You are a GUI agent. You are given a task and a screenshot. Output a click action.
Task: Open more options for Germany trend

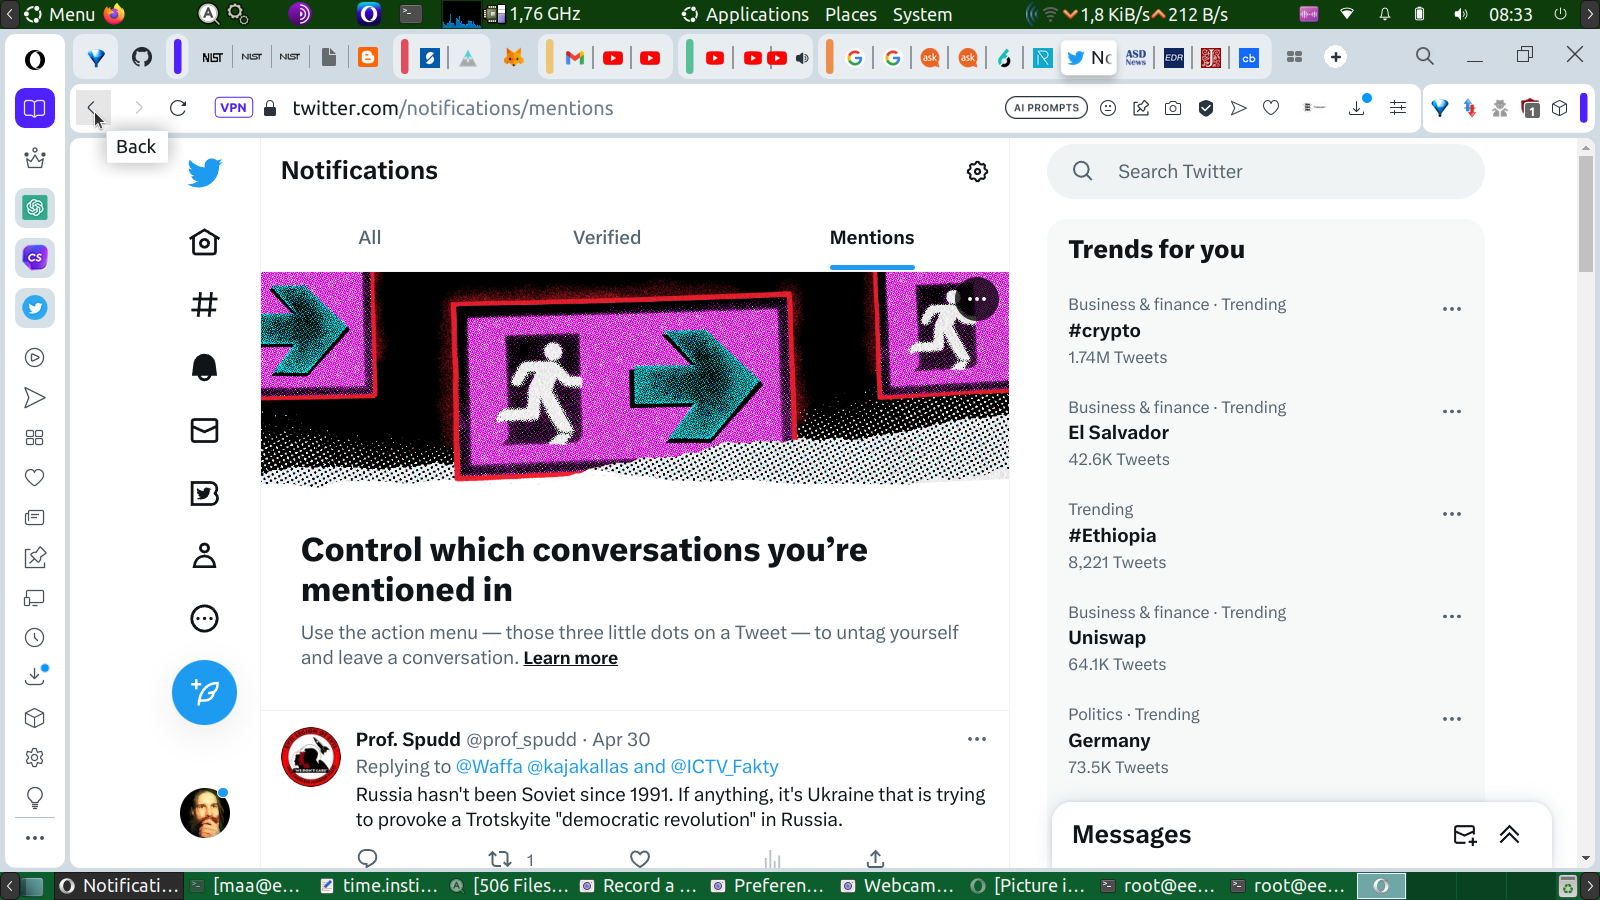[1451, 719]
